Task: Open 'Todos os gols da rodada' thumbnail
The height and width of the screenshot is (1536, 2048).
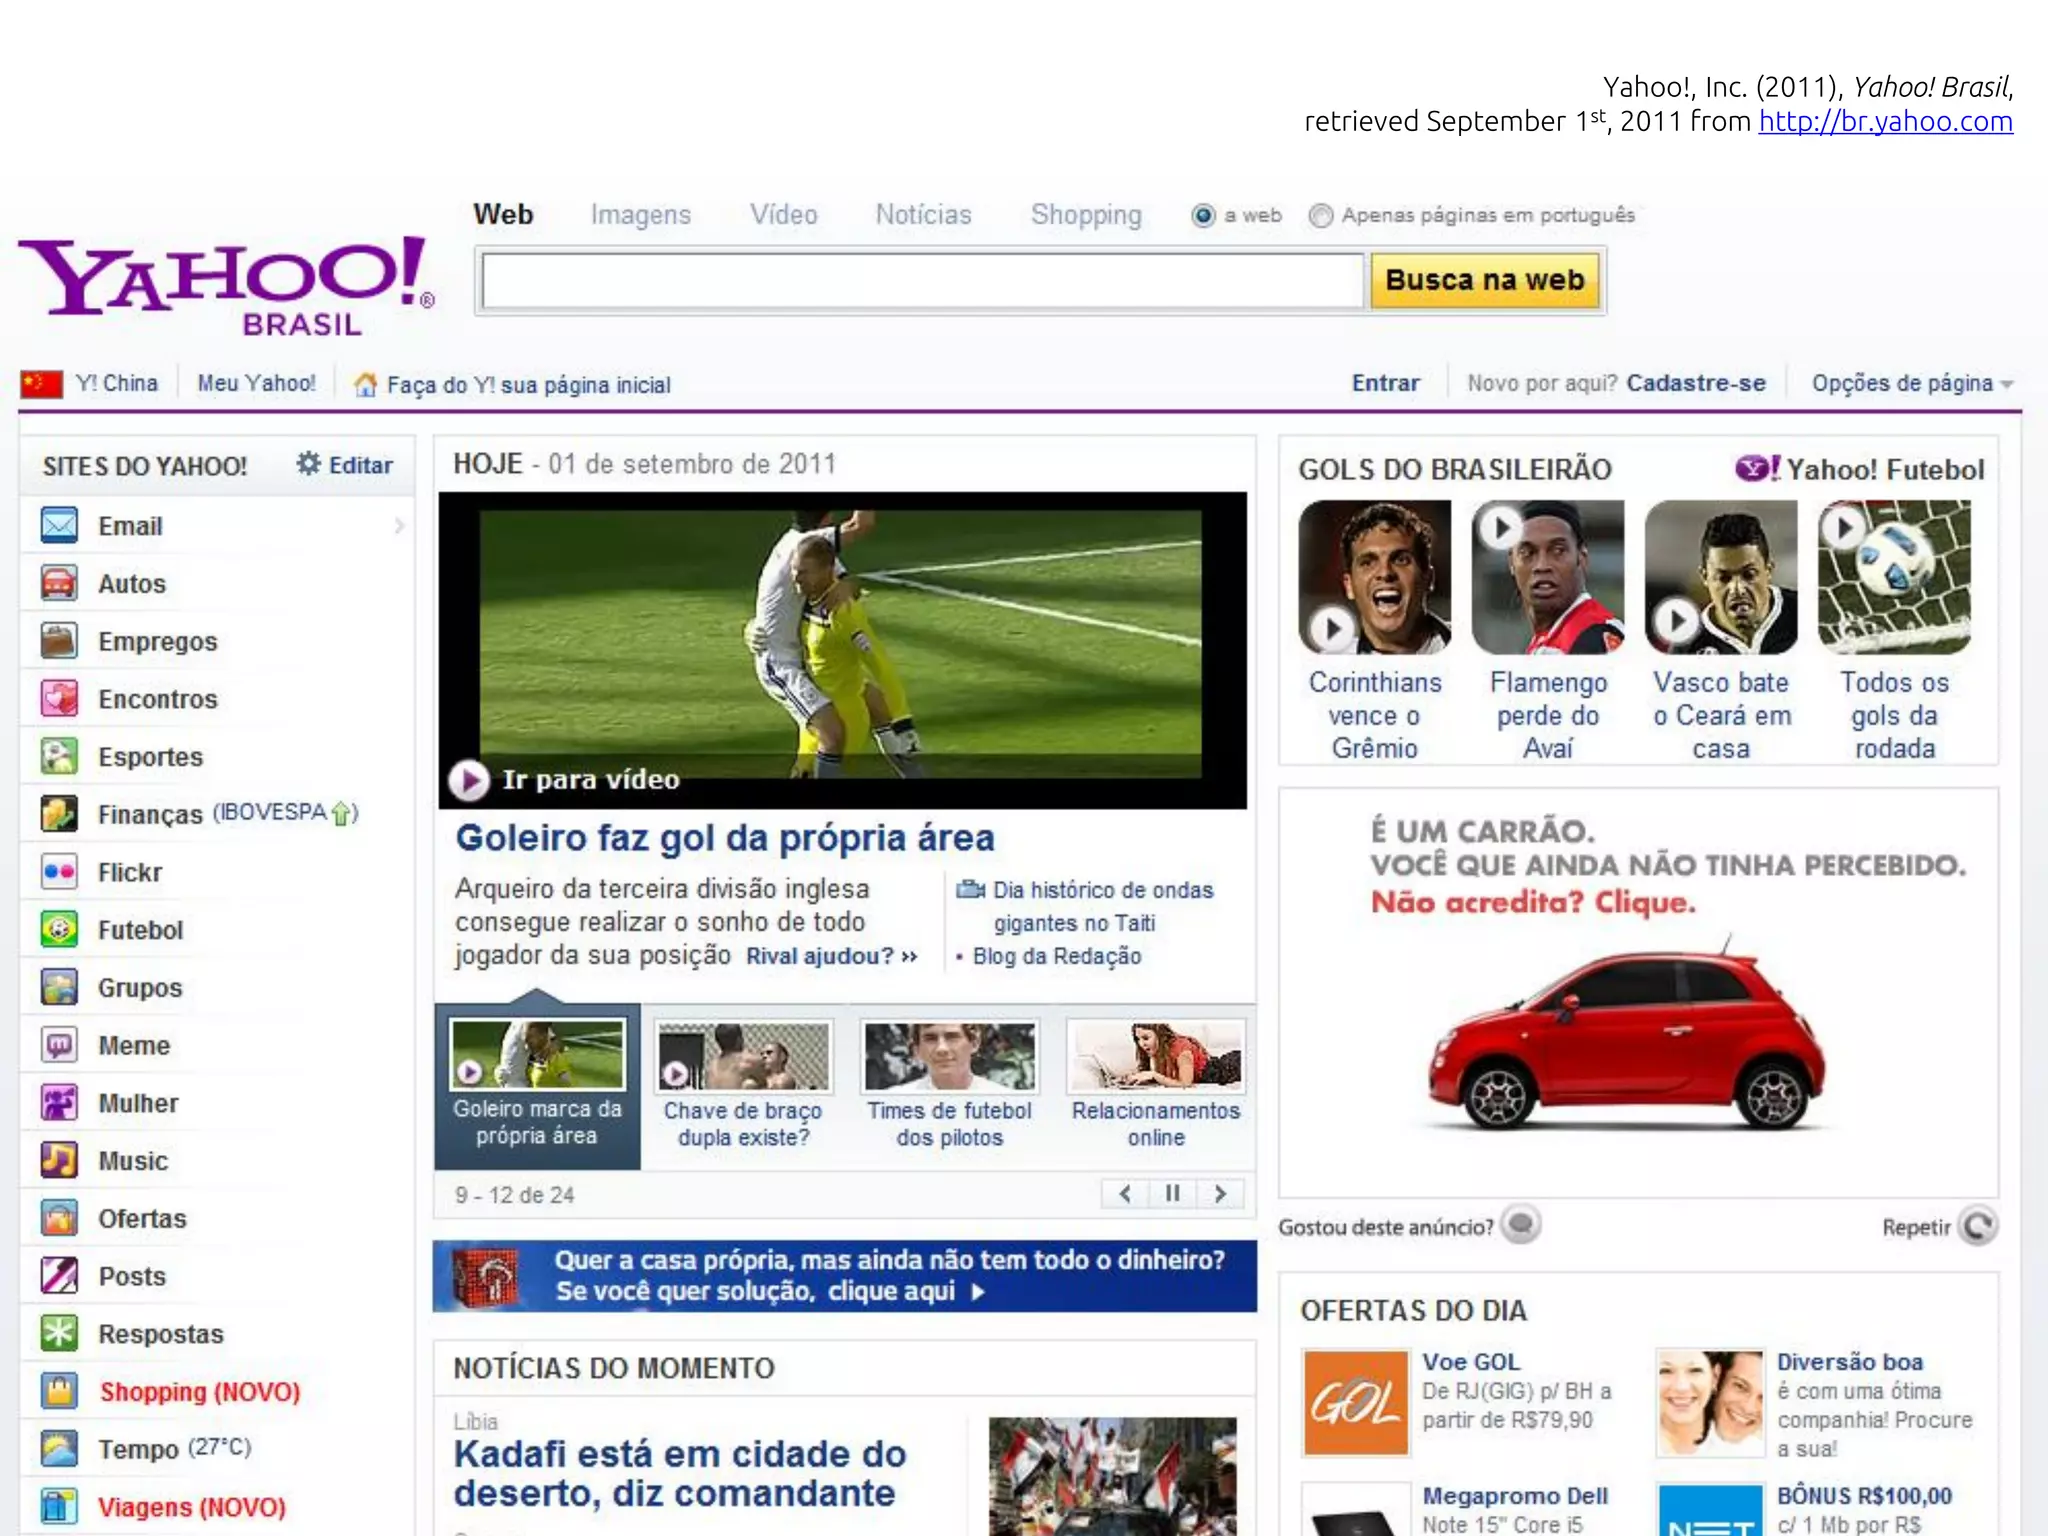Action: [1894, 578]
